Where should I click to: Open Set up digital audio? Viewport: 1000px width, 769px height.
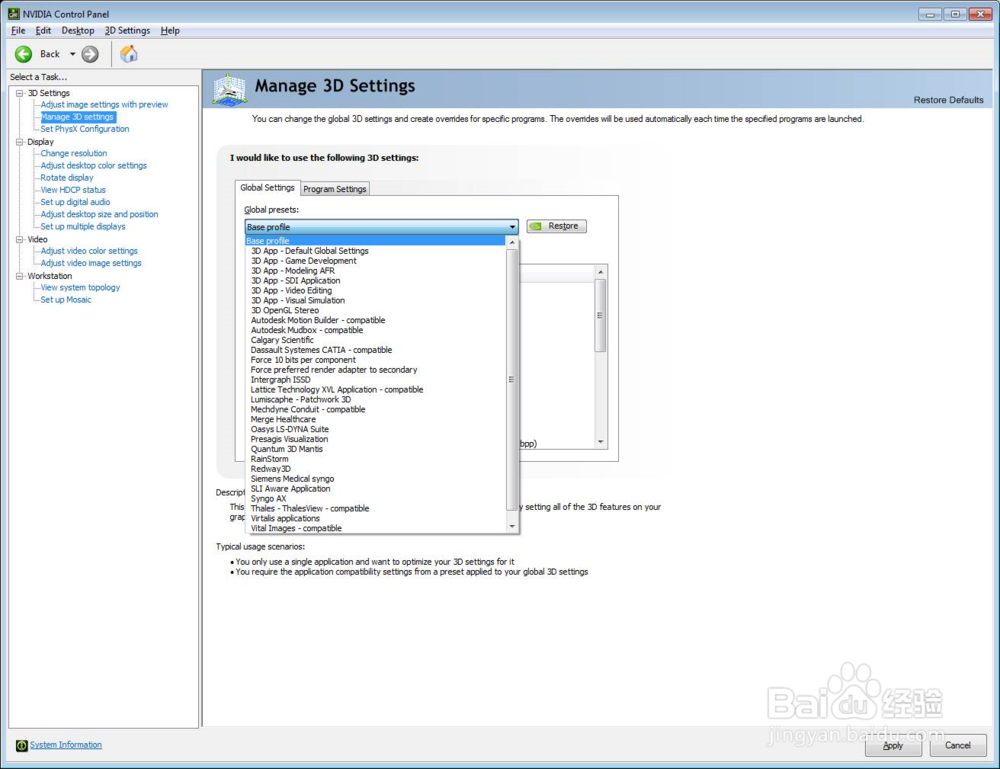[x=75, y=202]
